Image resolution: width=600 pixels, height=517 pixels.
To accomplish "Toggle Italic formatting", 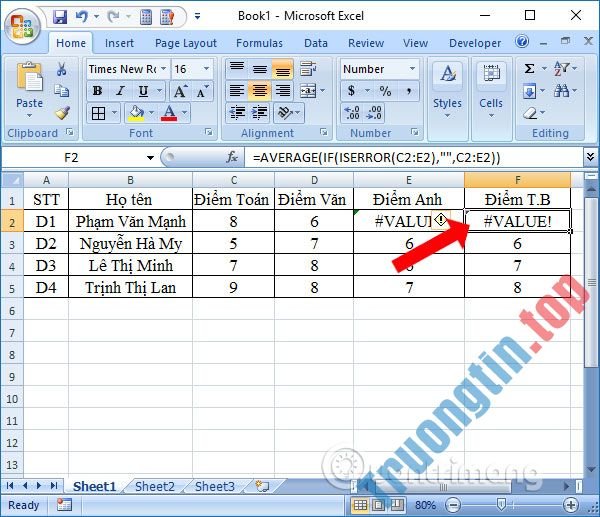I will 120,91.
